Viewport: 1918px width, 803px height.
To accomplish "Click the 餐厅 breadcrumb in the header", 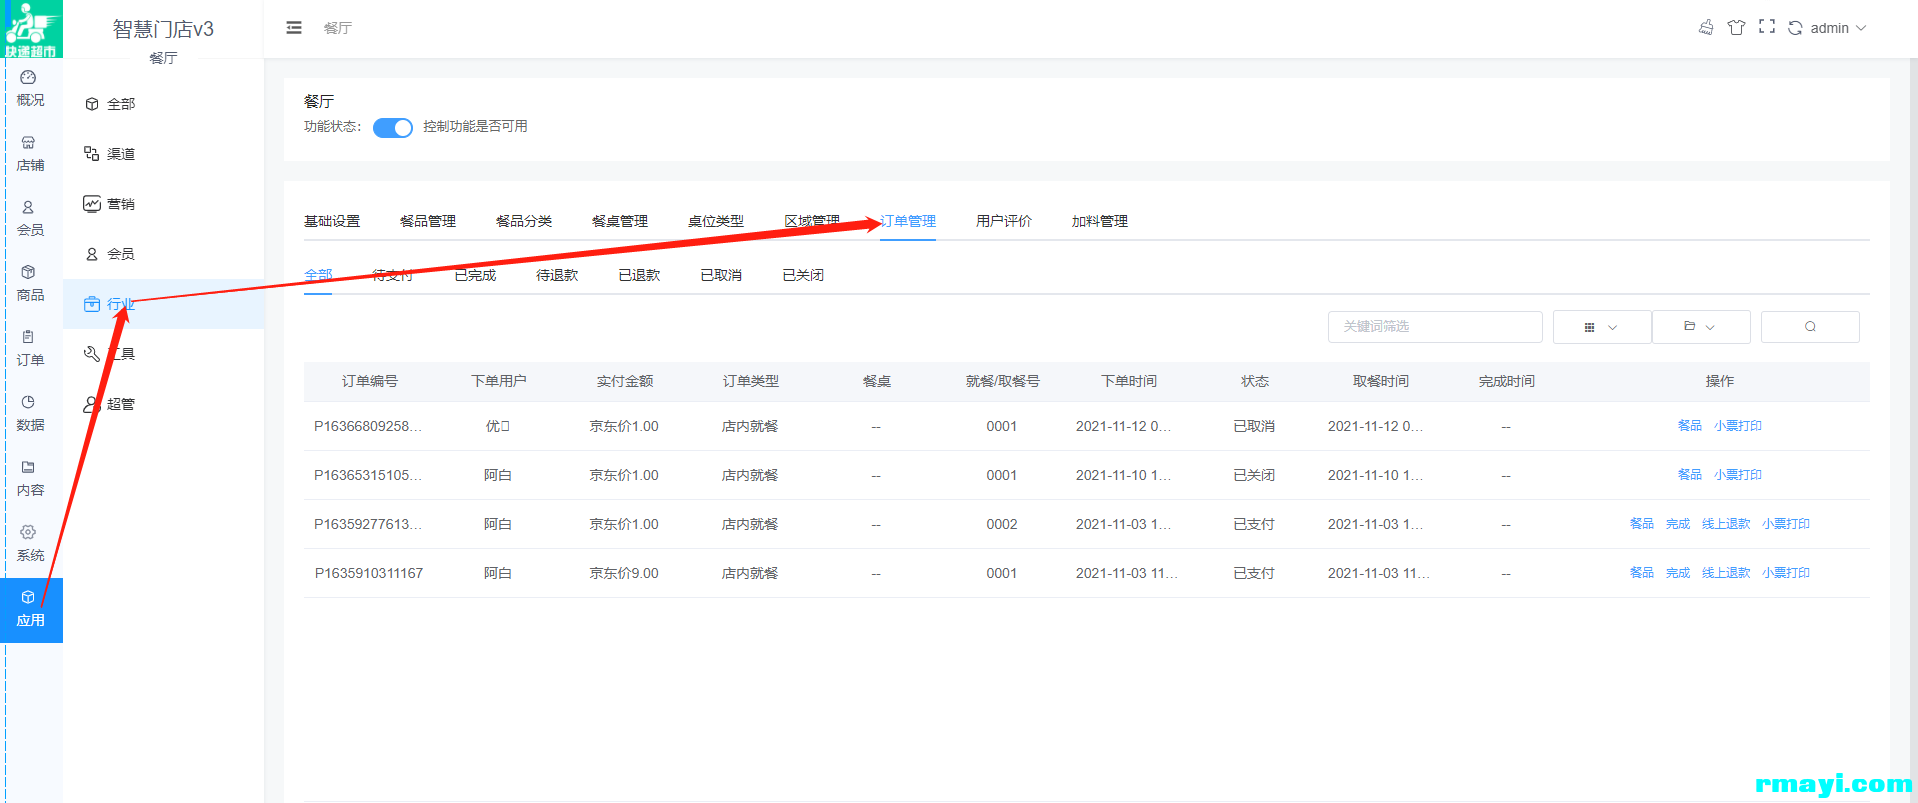I will click(338, 28).
